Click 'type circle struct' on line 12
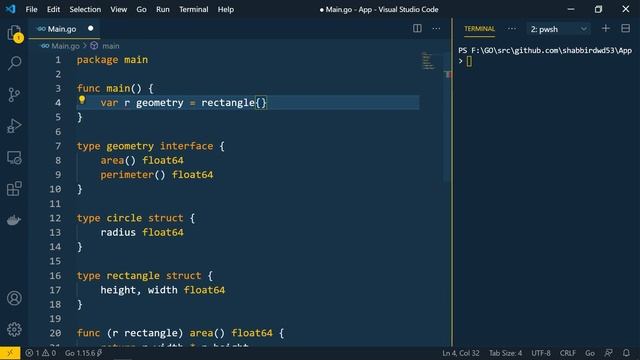 coord(130,218)
